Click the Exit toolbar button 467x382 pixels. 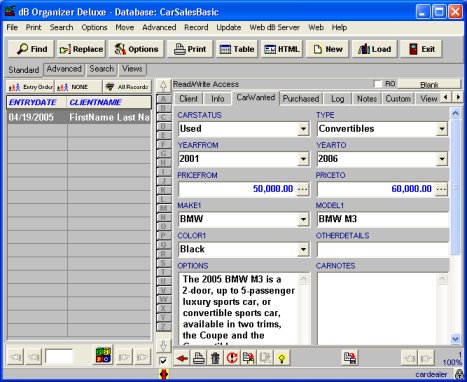(x=421, y=49)
